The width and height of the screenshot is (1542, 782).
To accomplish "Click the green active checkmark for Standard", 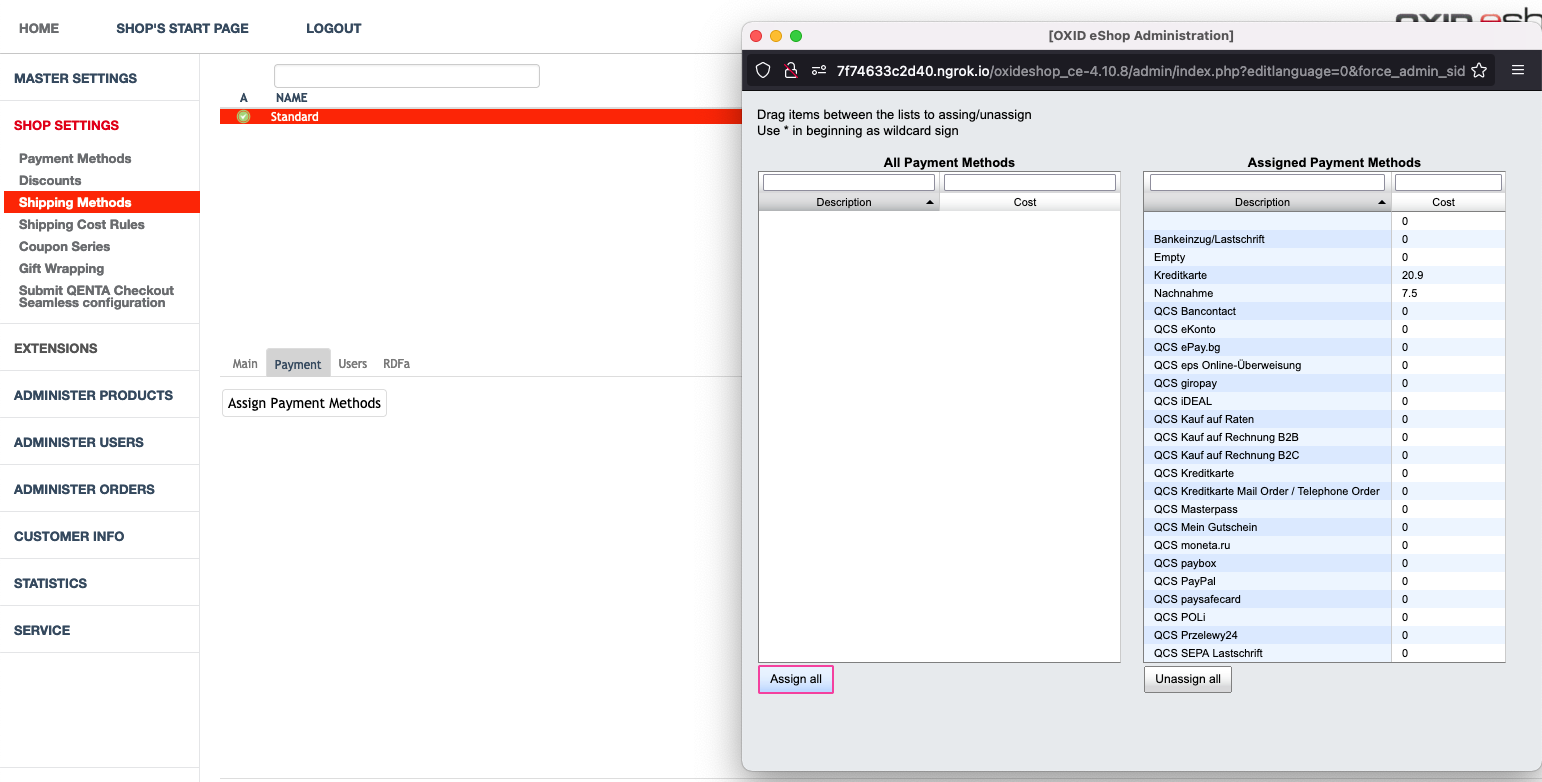I will 243,117.
